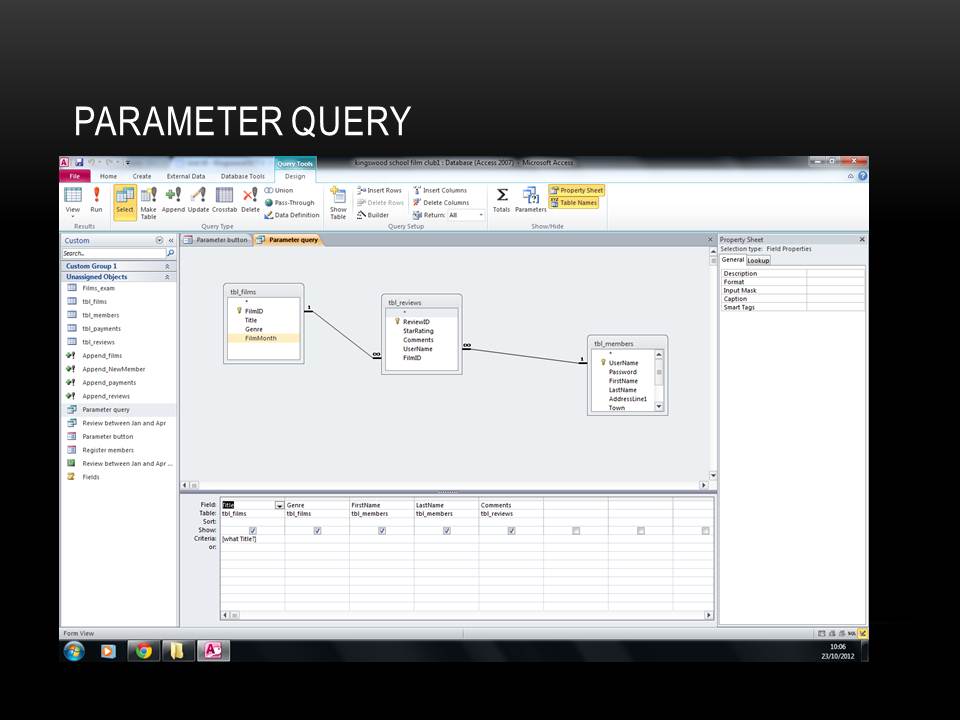Image resolution: width=960 pixels, height=720 pixels.
Task: Select FilmMonth field in tbl_films
Action: [263, 338]
